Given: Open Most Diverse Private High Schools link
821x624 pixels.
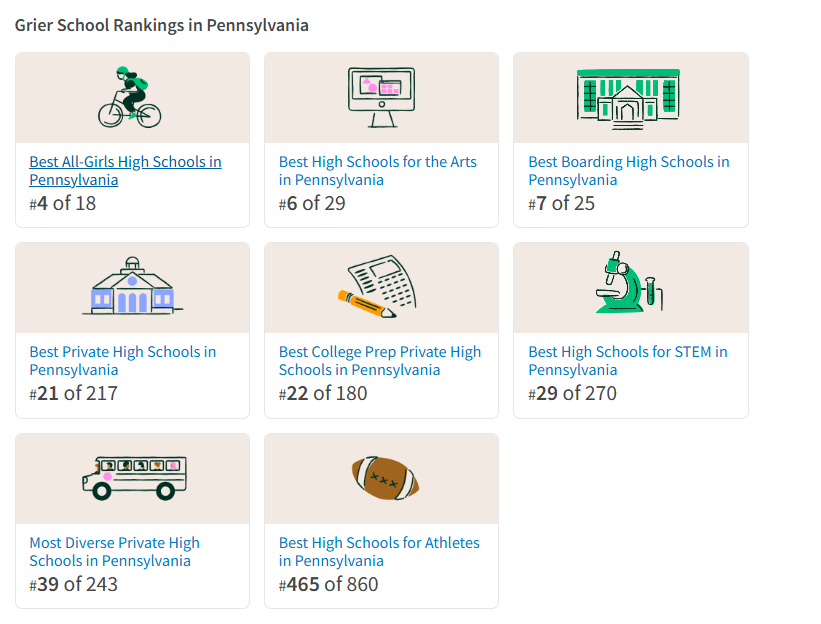Looking at the screenshot, I should tap(114, 552).
